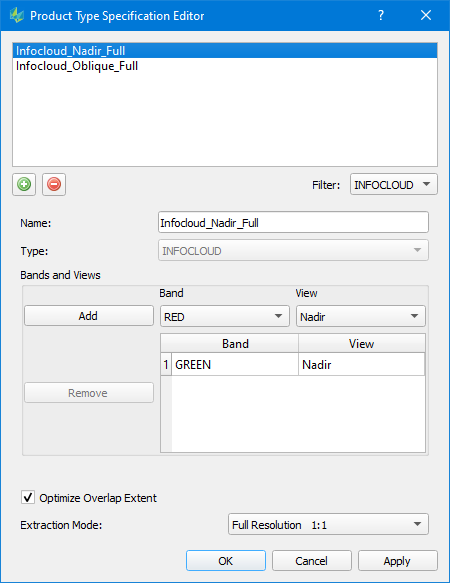Click the Apply button
This screenshot has width=450, height=583.
[398, 560]
